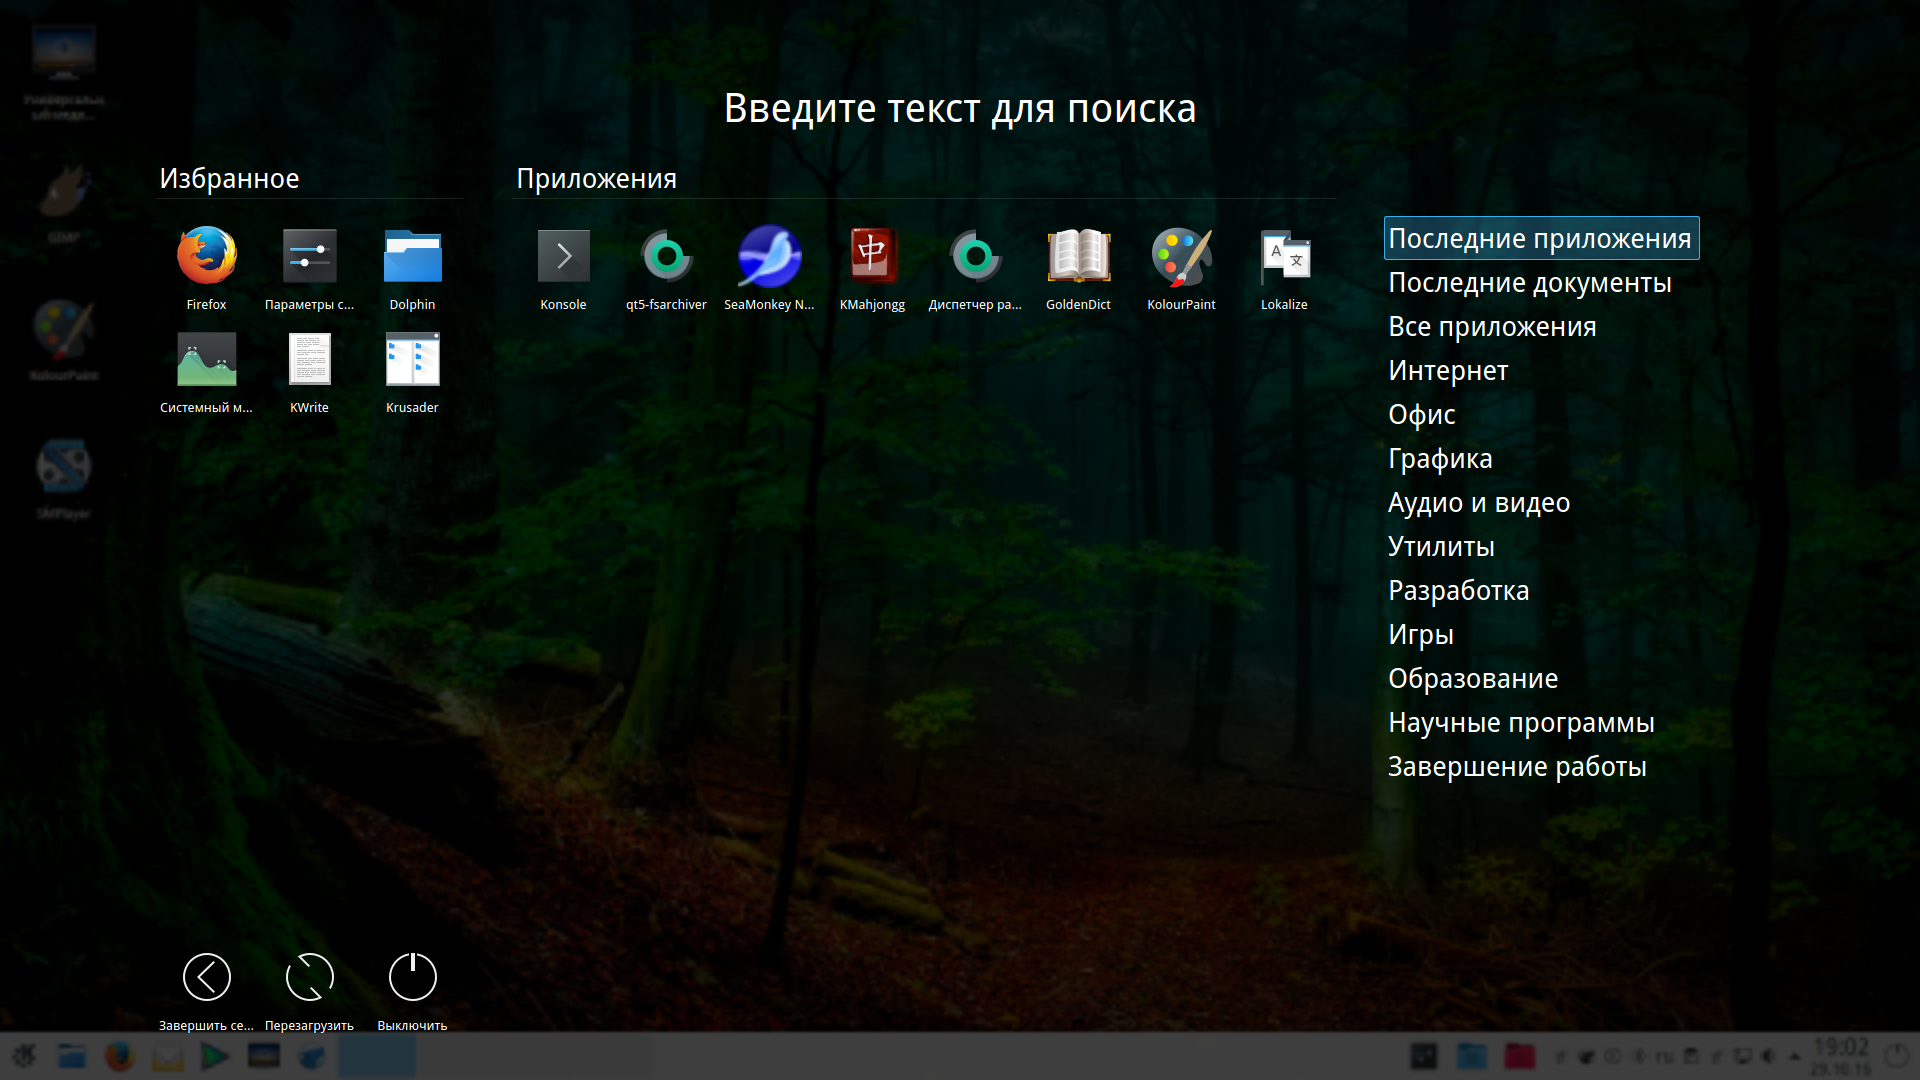Choose the Графика category
The width and height of the screenshot is (1920, 1080).
(x=1439, y=459)
